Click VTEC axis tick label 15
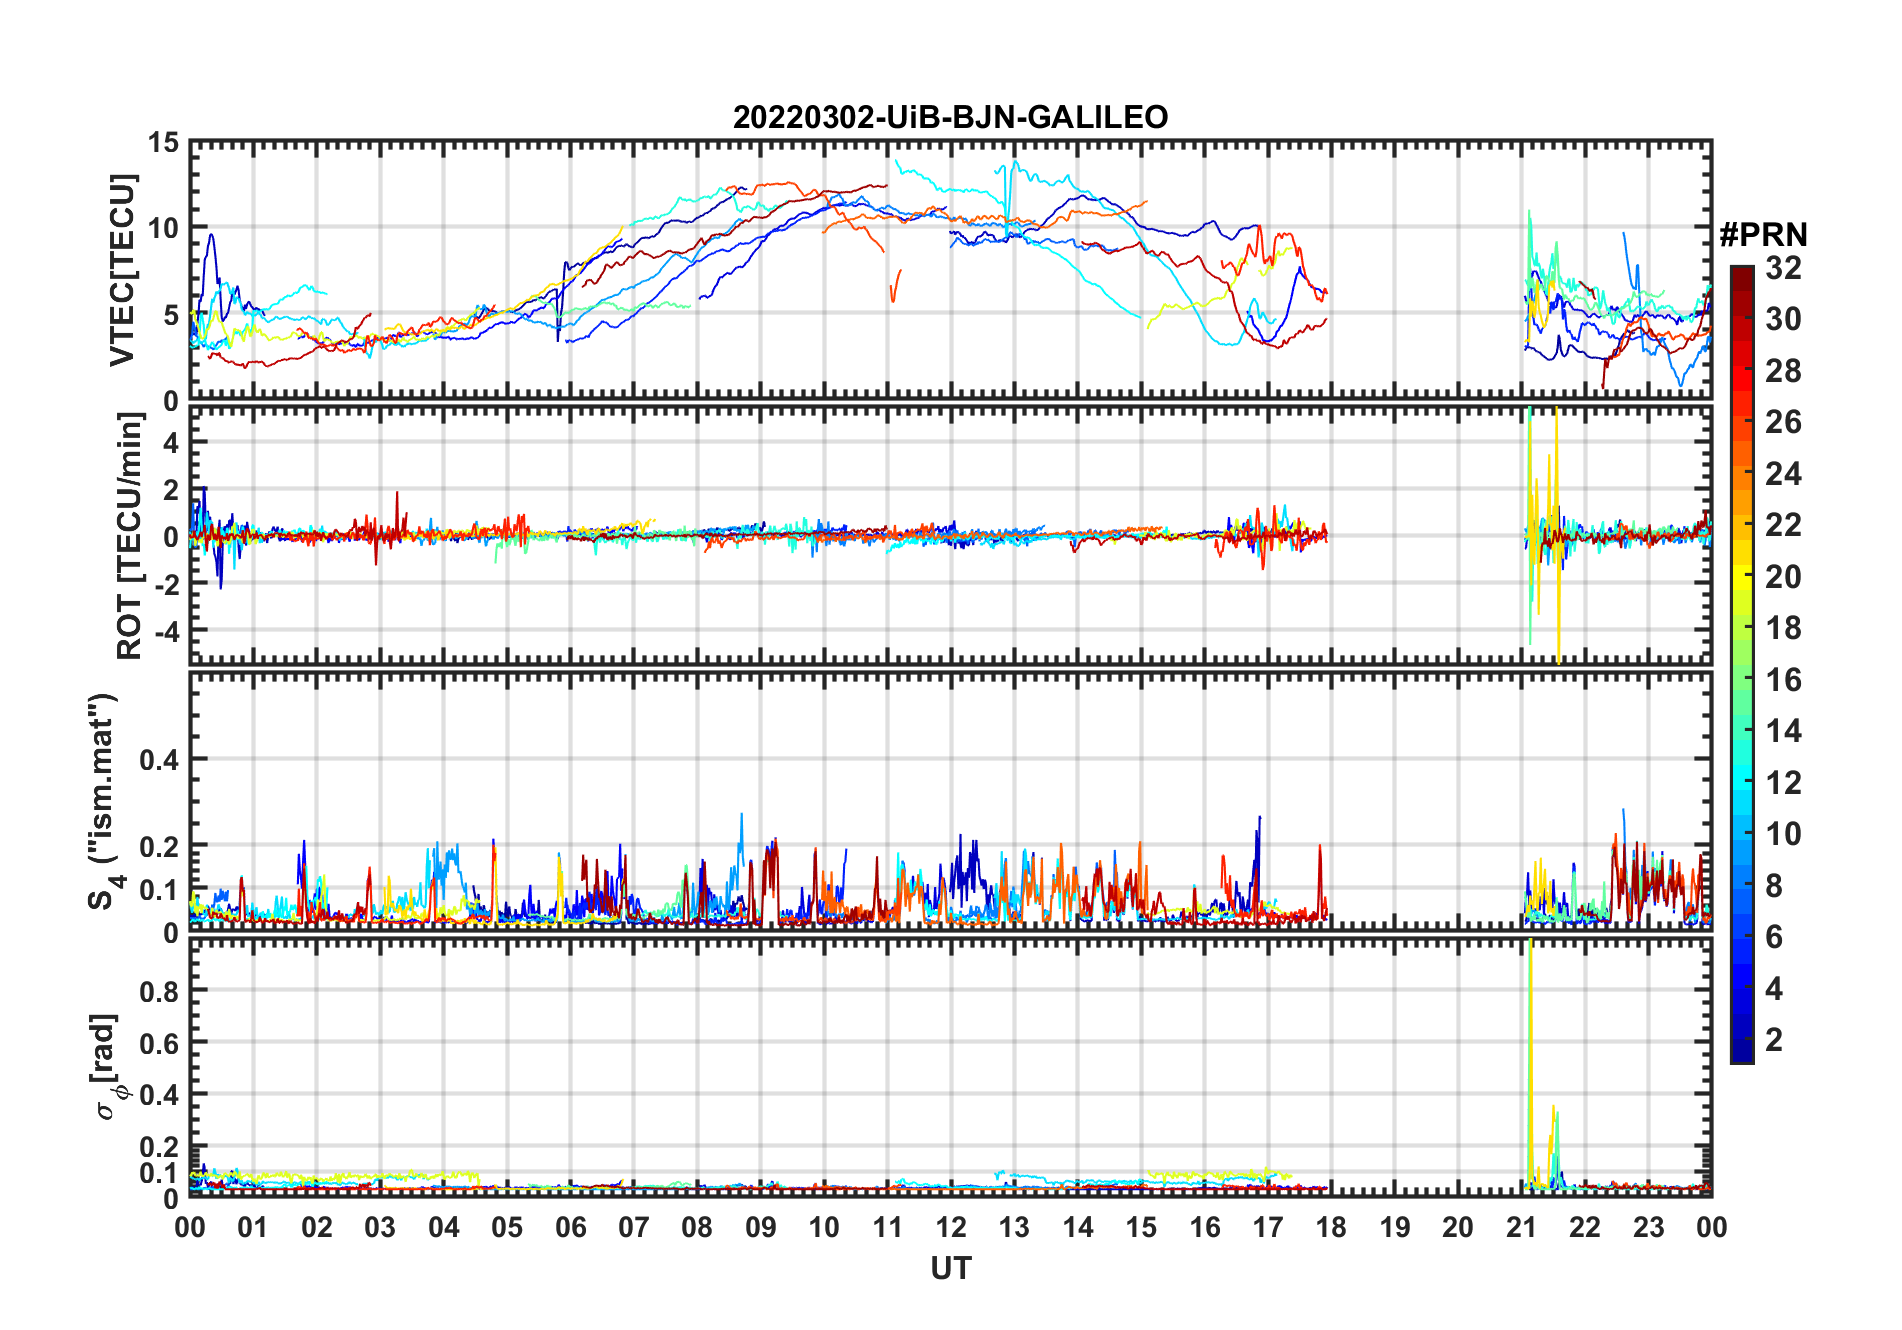This screenshot has height=1330, width=1902. pyautogui.click(x=163, y=143)
